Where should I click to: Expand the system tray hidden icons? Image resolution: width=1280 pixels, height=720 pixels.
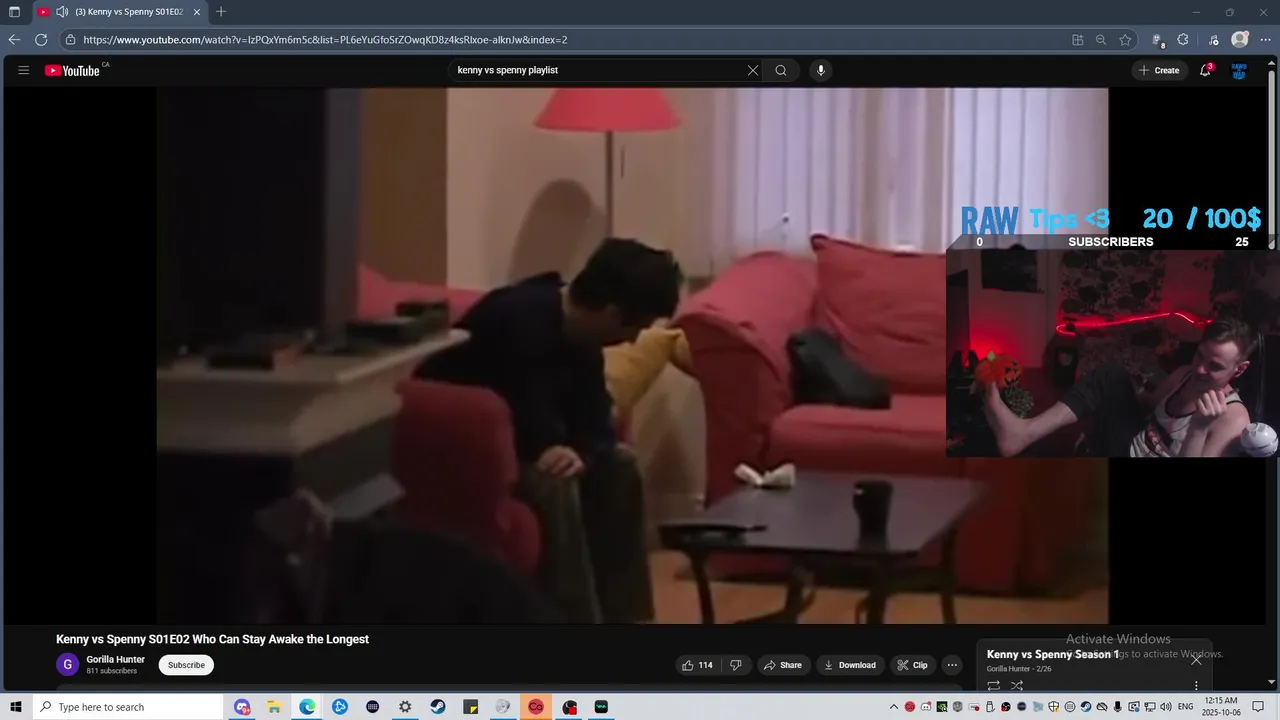(x=894, y=707)
